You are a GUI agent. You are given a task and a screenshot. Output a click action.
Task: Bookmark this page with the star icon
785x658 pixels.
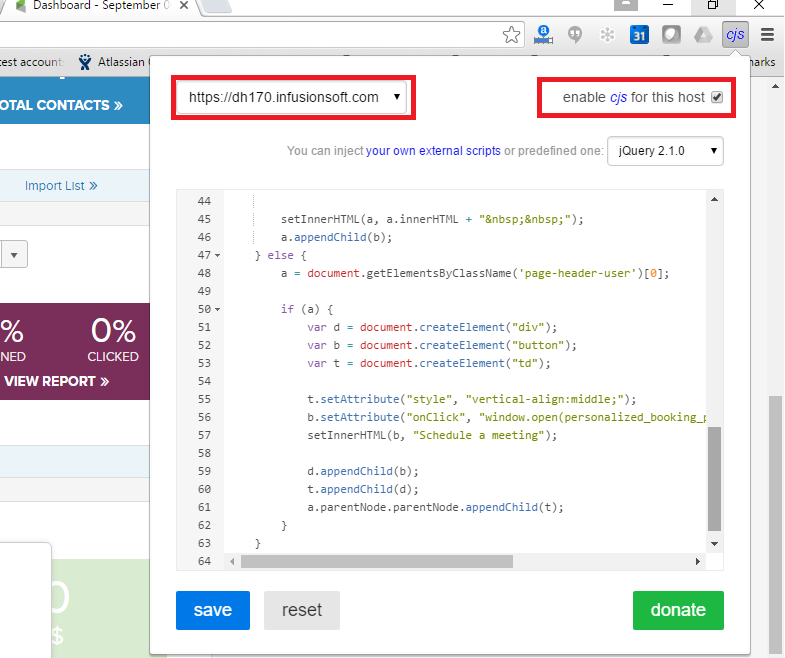512,35
